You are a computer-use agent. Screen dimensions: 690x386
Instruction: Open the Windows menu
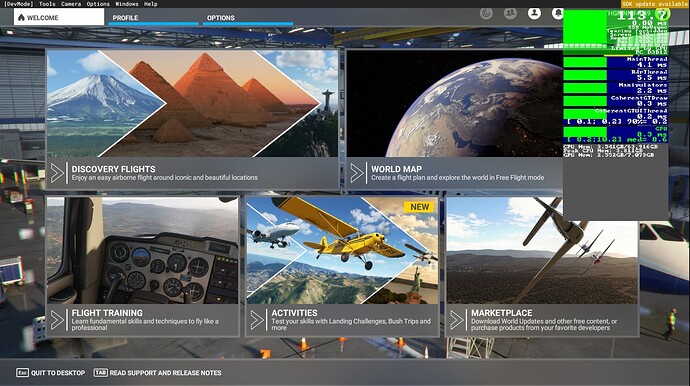tap(127, 4)
